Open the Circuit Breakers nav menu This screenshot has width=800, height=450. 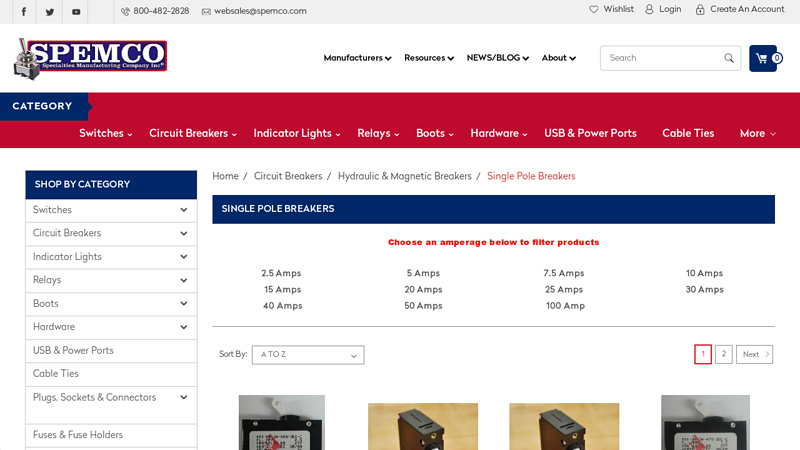pyautogui.click(x=193, y=133)
